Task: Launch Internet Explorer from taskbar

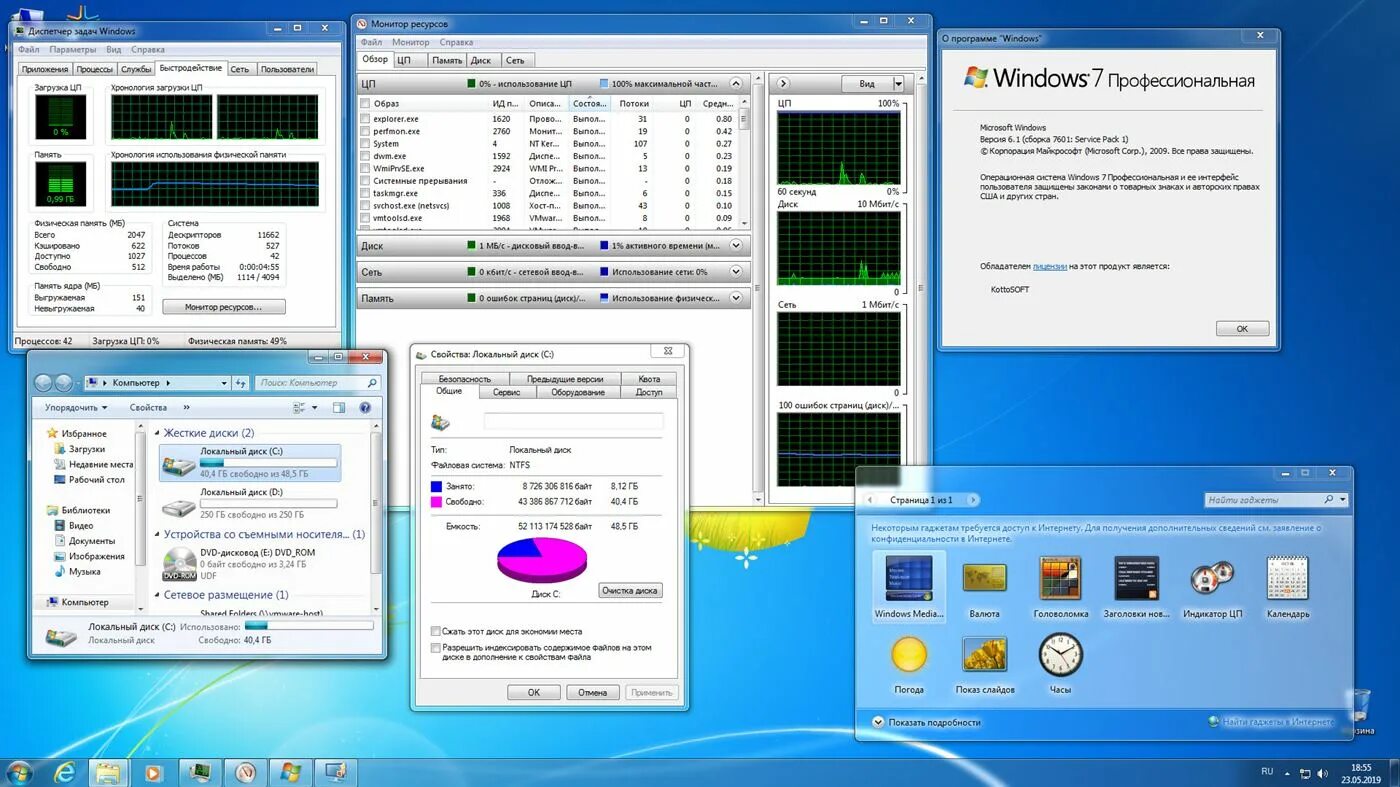Action: (65, 772)
